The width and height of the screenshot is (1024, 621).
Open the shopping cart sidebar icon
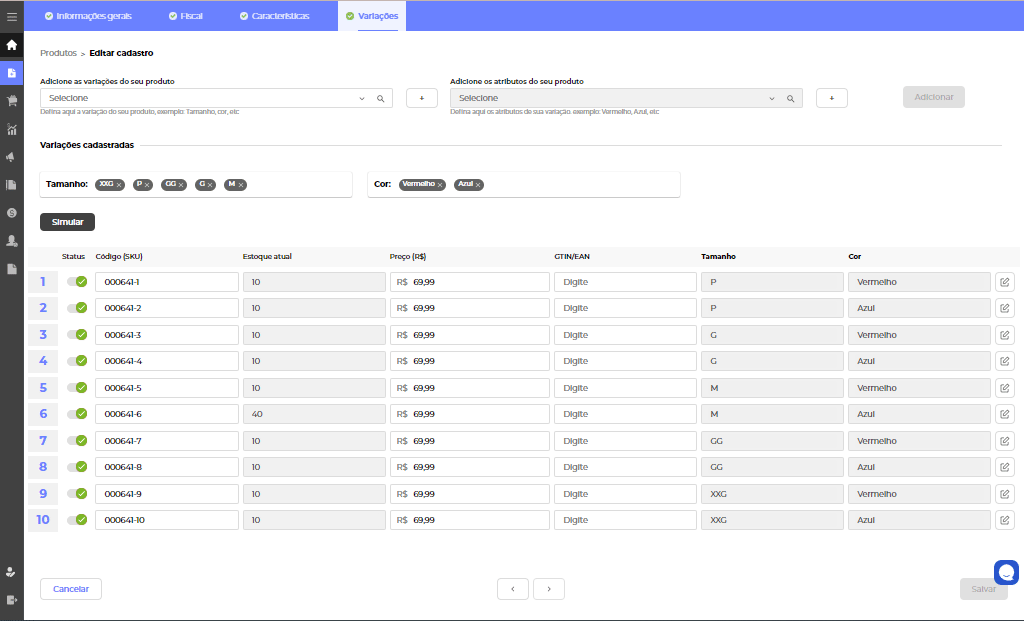coord(11,101)
